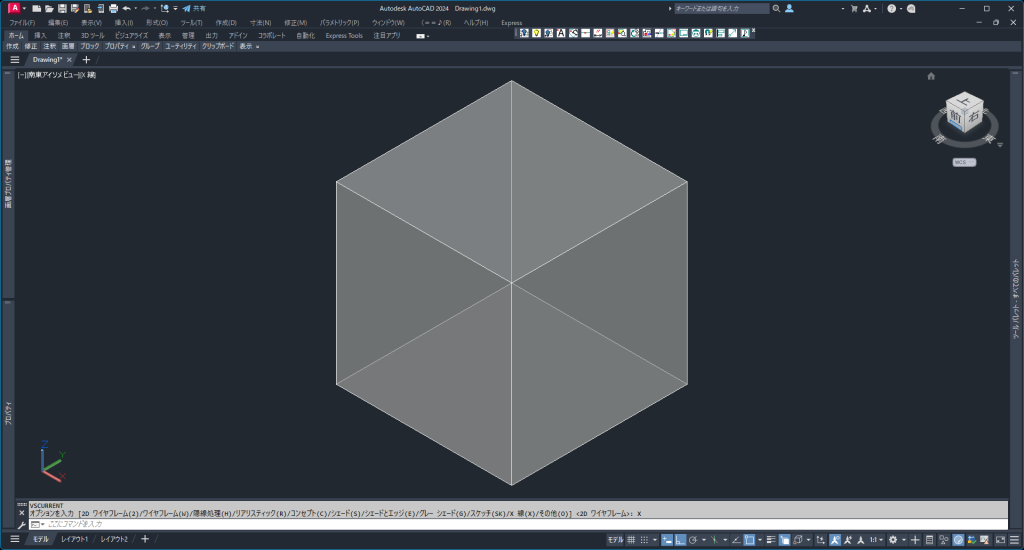The width and height of the screenshot is (1024, 550).
Task: Click the Plot (print) icon
Action: [x=113, y=8]
